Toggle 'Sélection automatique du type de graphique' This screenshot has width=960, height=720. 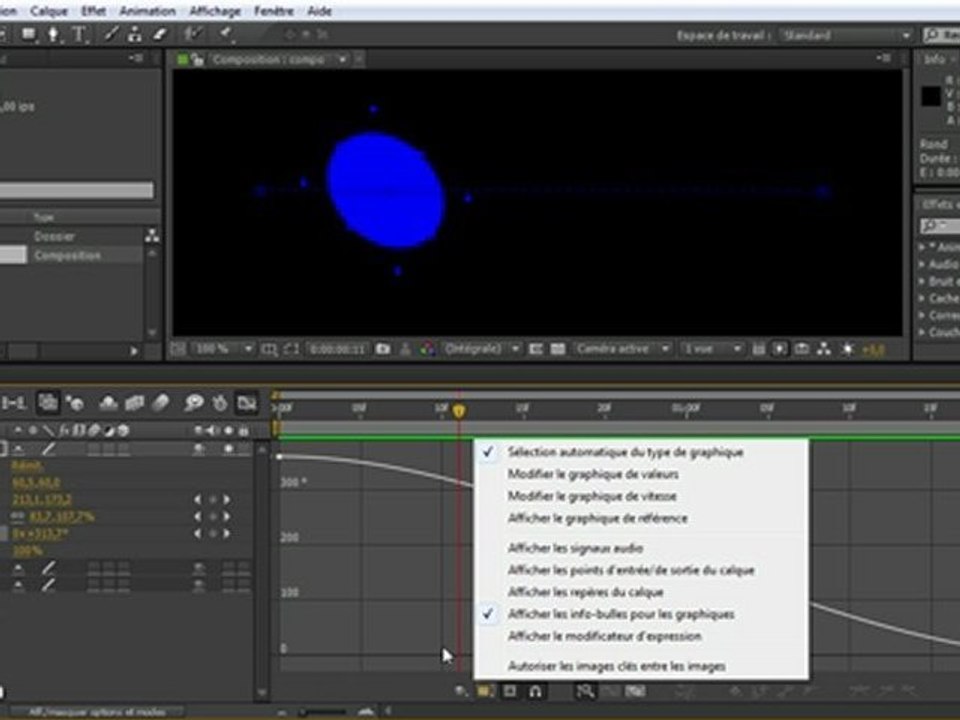coord(641,452)
